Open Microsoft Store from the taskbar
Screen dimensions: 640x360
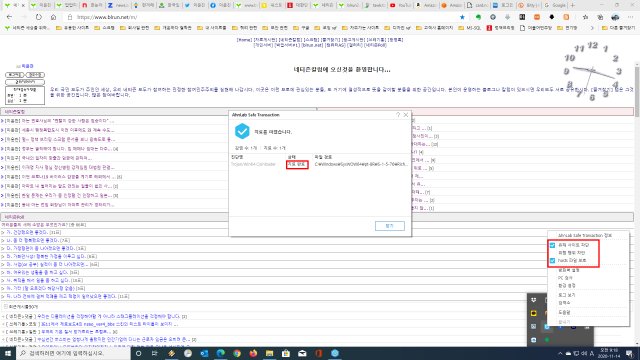pyautogui.click(x=286, y=353)
